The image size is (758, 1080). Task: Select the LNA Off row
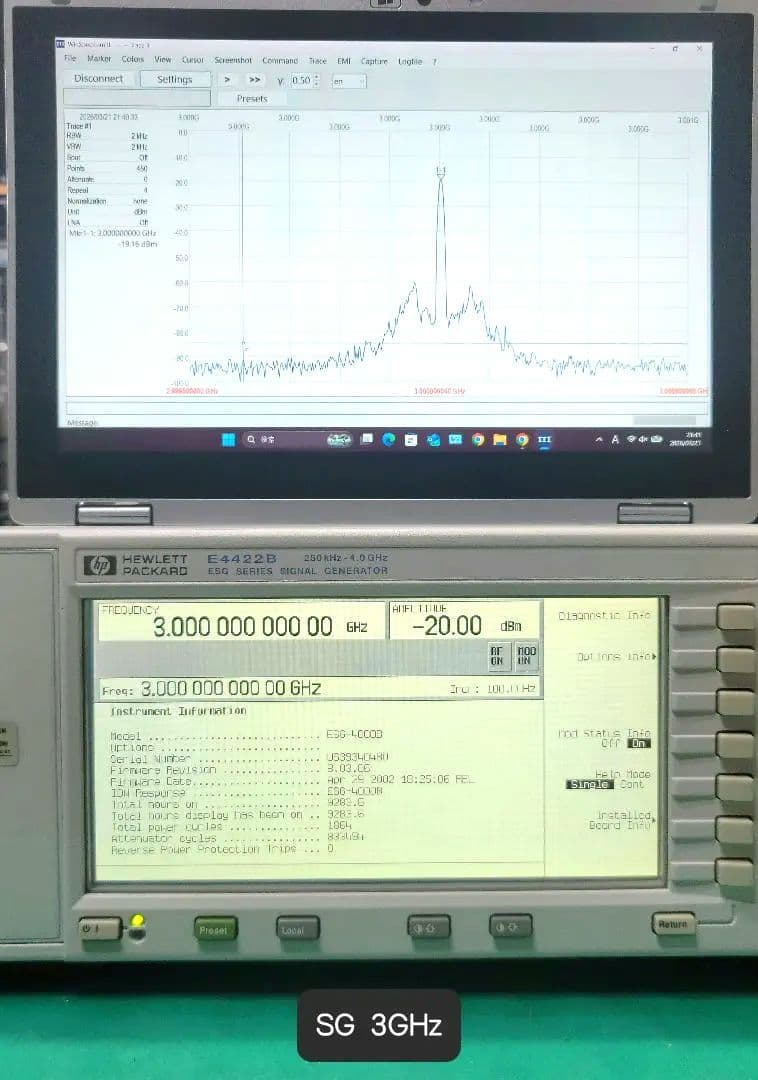pyautogui.click(x=107, y=222)
